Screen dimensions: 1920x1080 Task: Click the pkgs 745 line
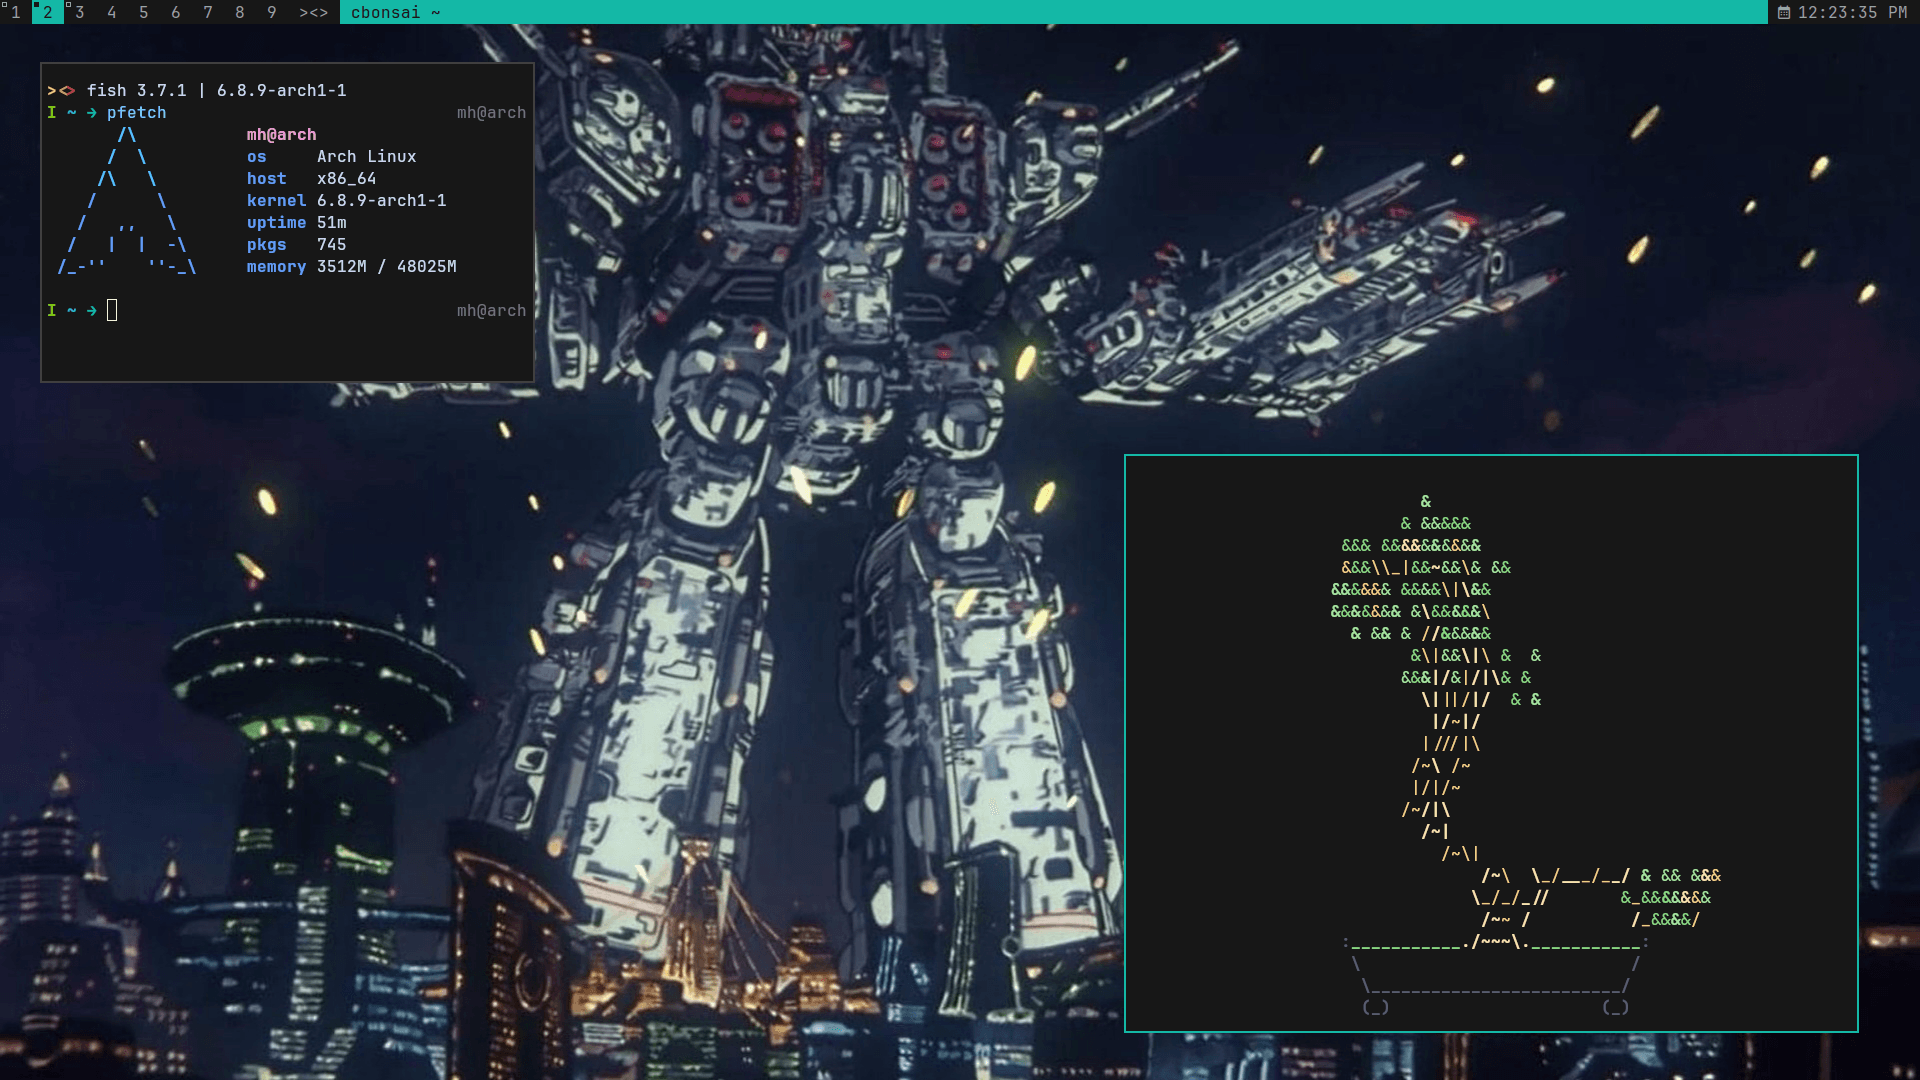[x=296, y=245]
